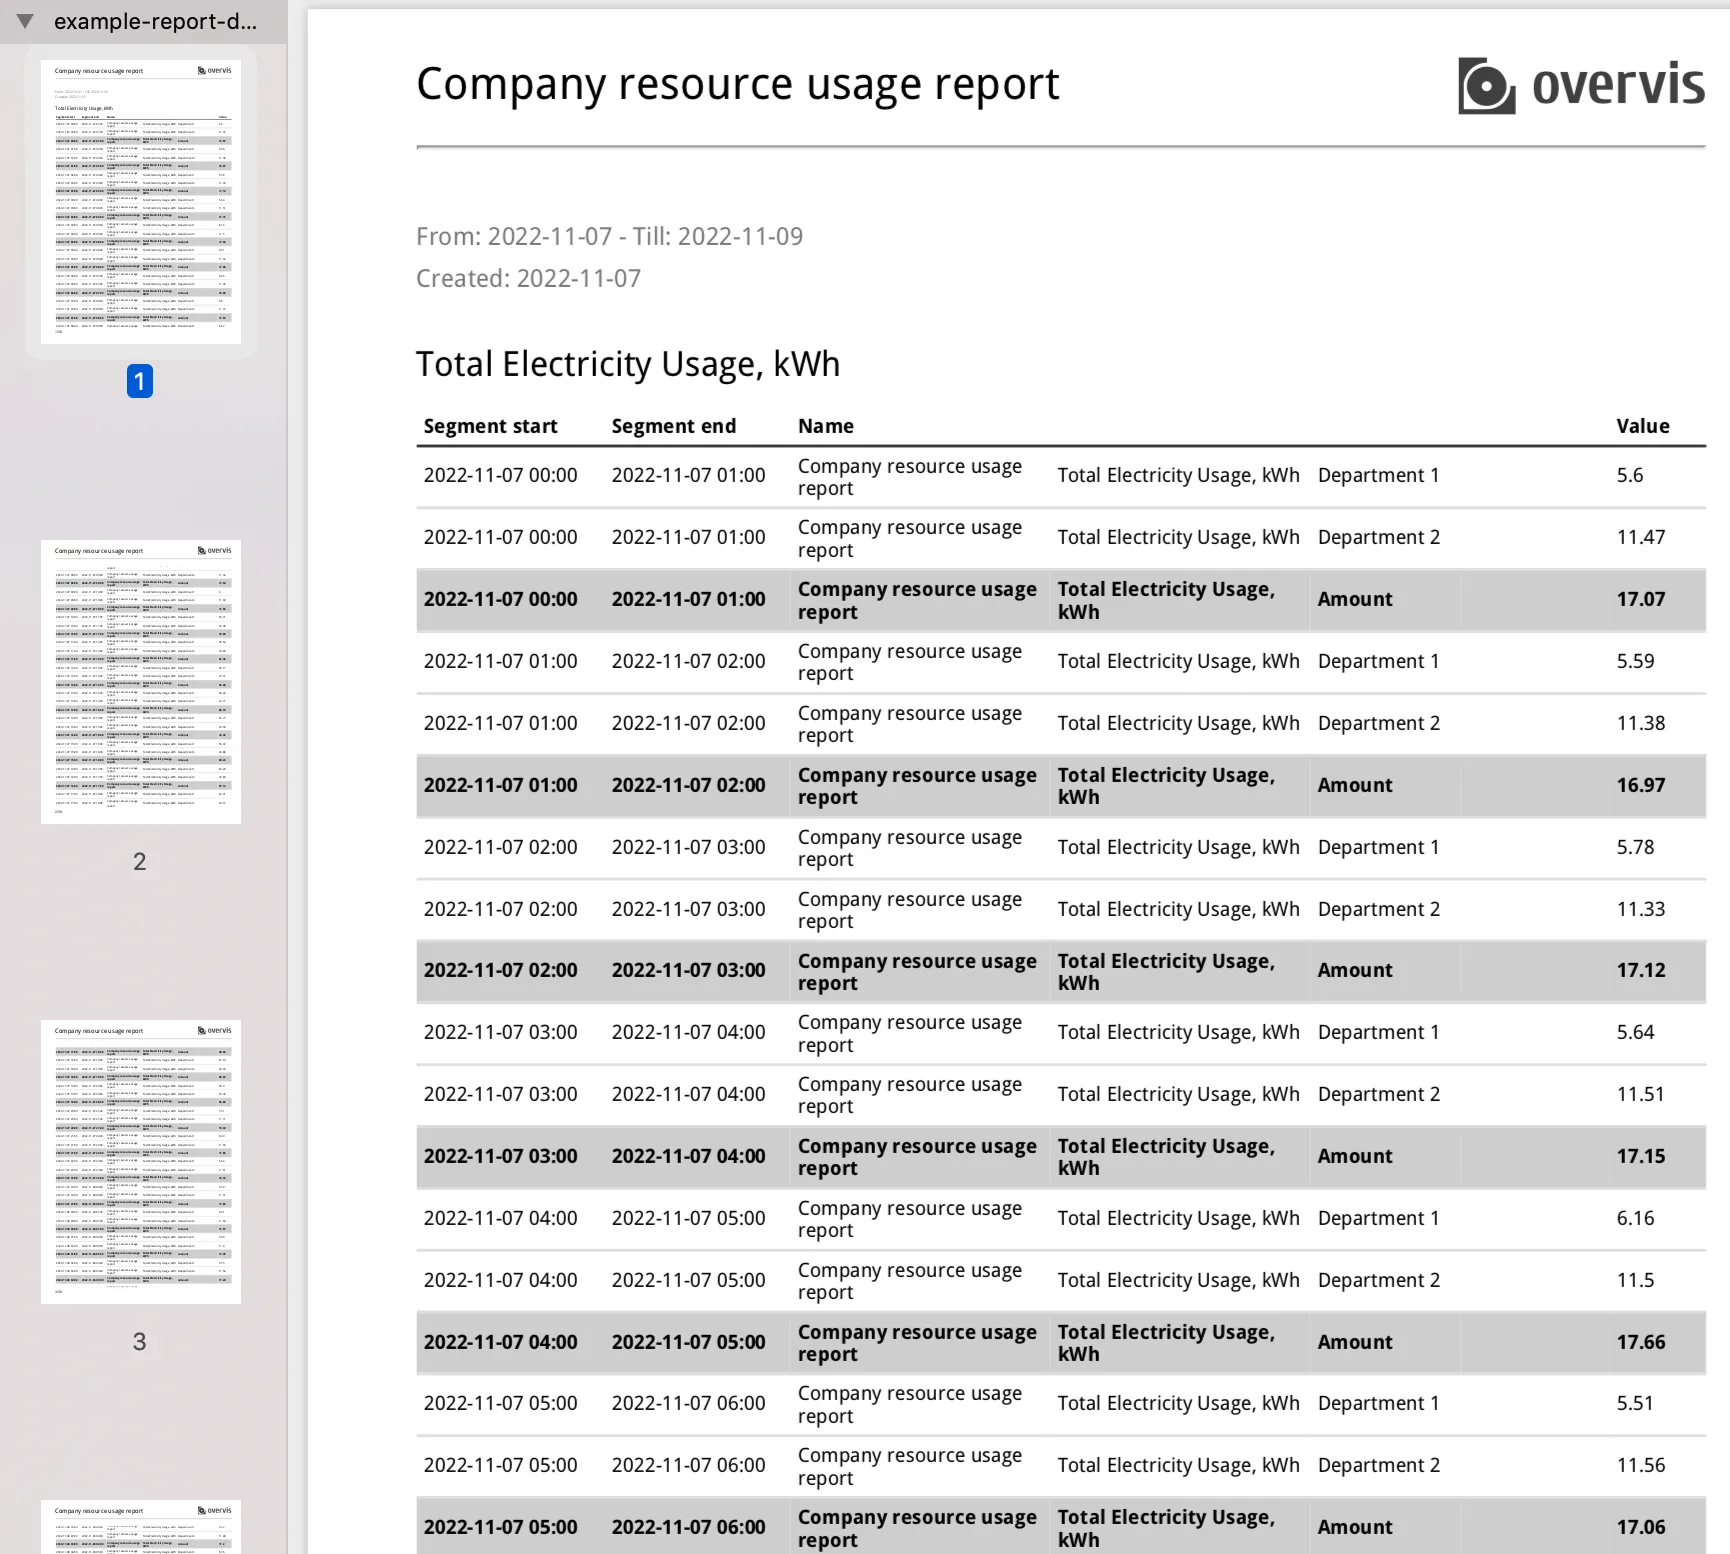Click the value 11.38 cell
The image size is (1730, 1554).
(x=1641, y=723)
